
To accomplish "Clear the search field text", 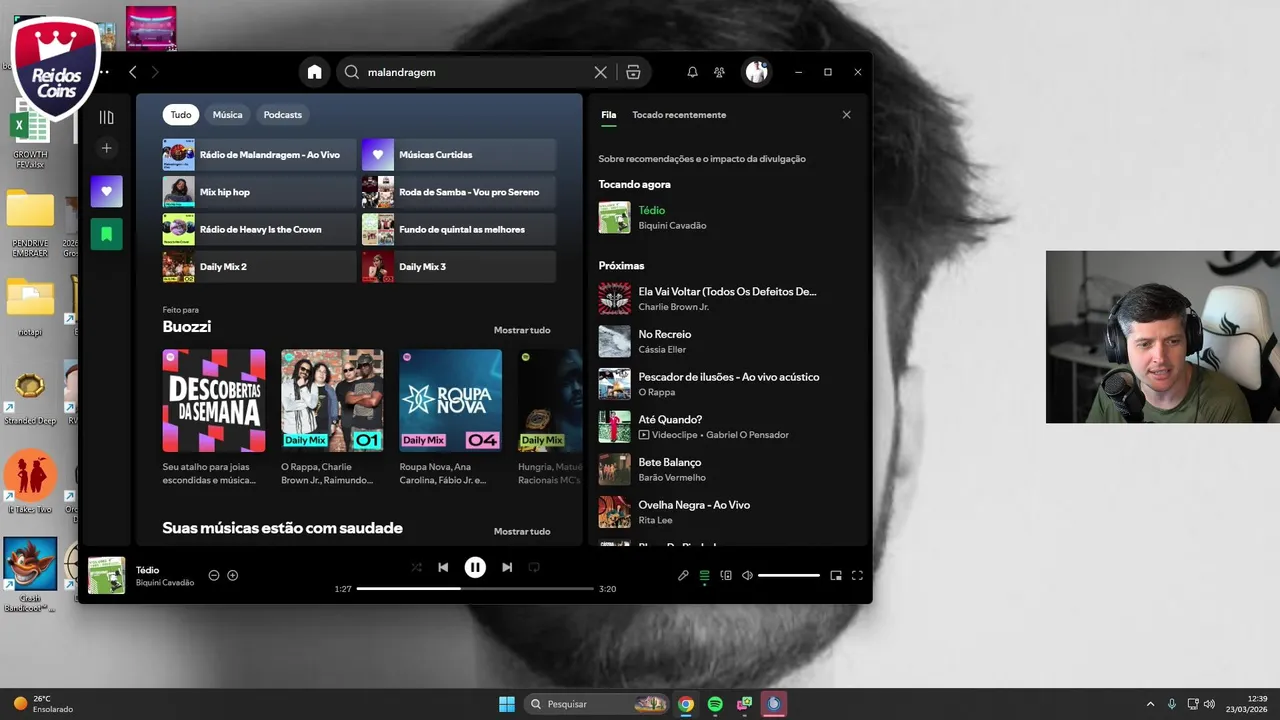I will [x=600, y=72].
